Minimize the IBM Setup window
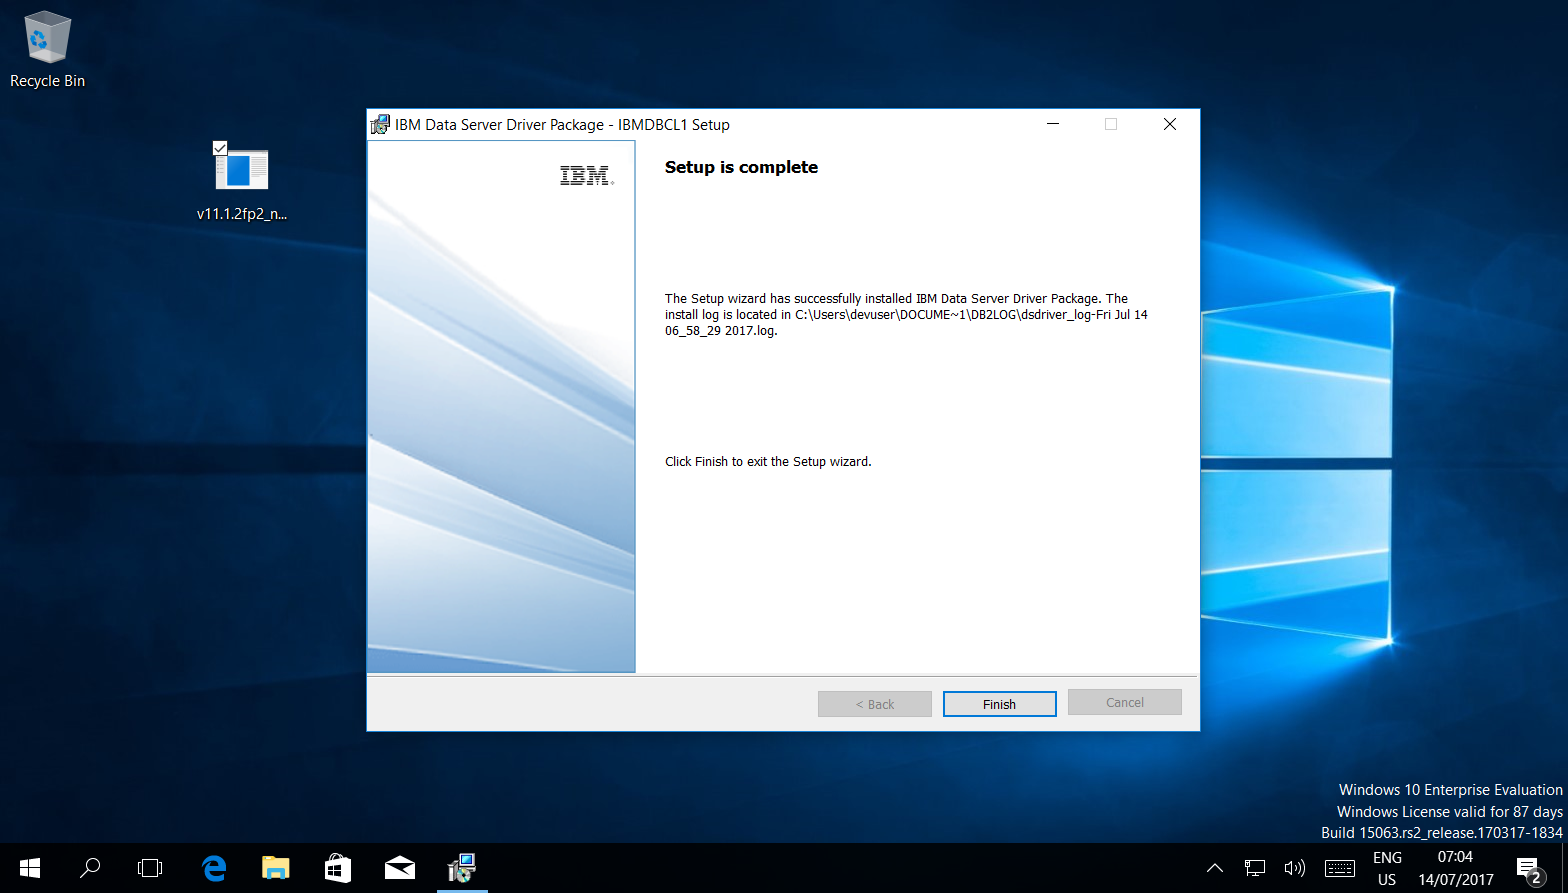The height and width of the screenshot is (893, 1568). (1053, 125)
